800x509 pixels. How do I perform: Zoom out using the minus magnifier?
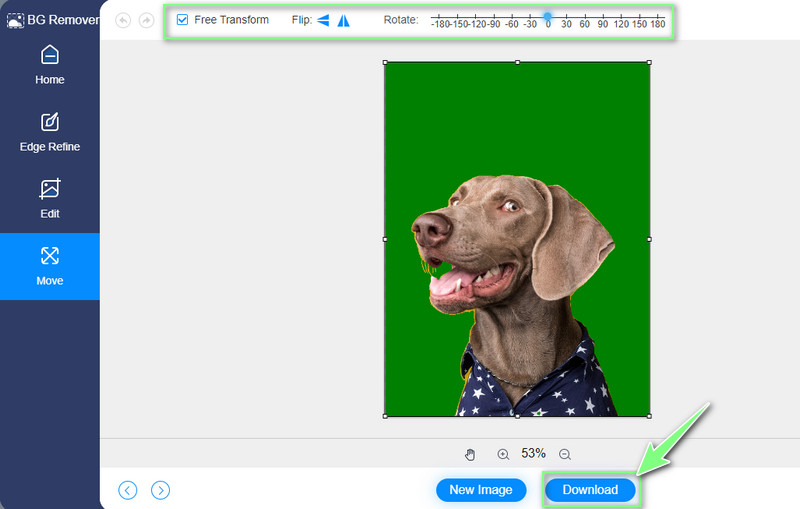tap(565, 454)
